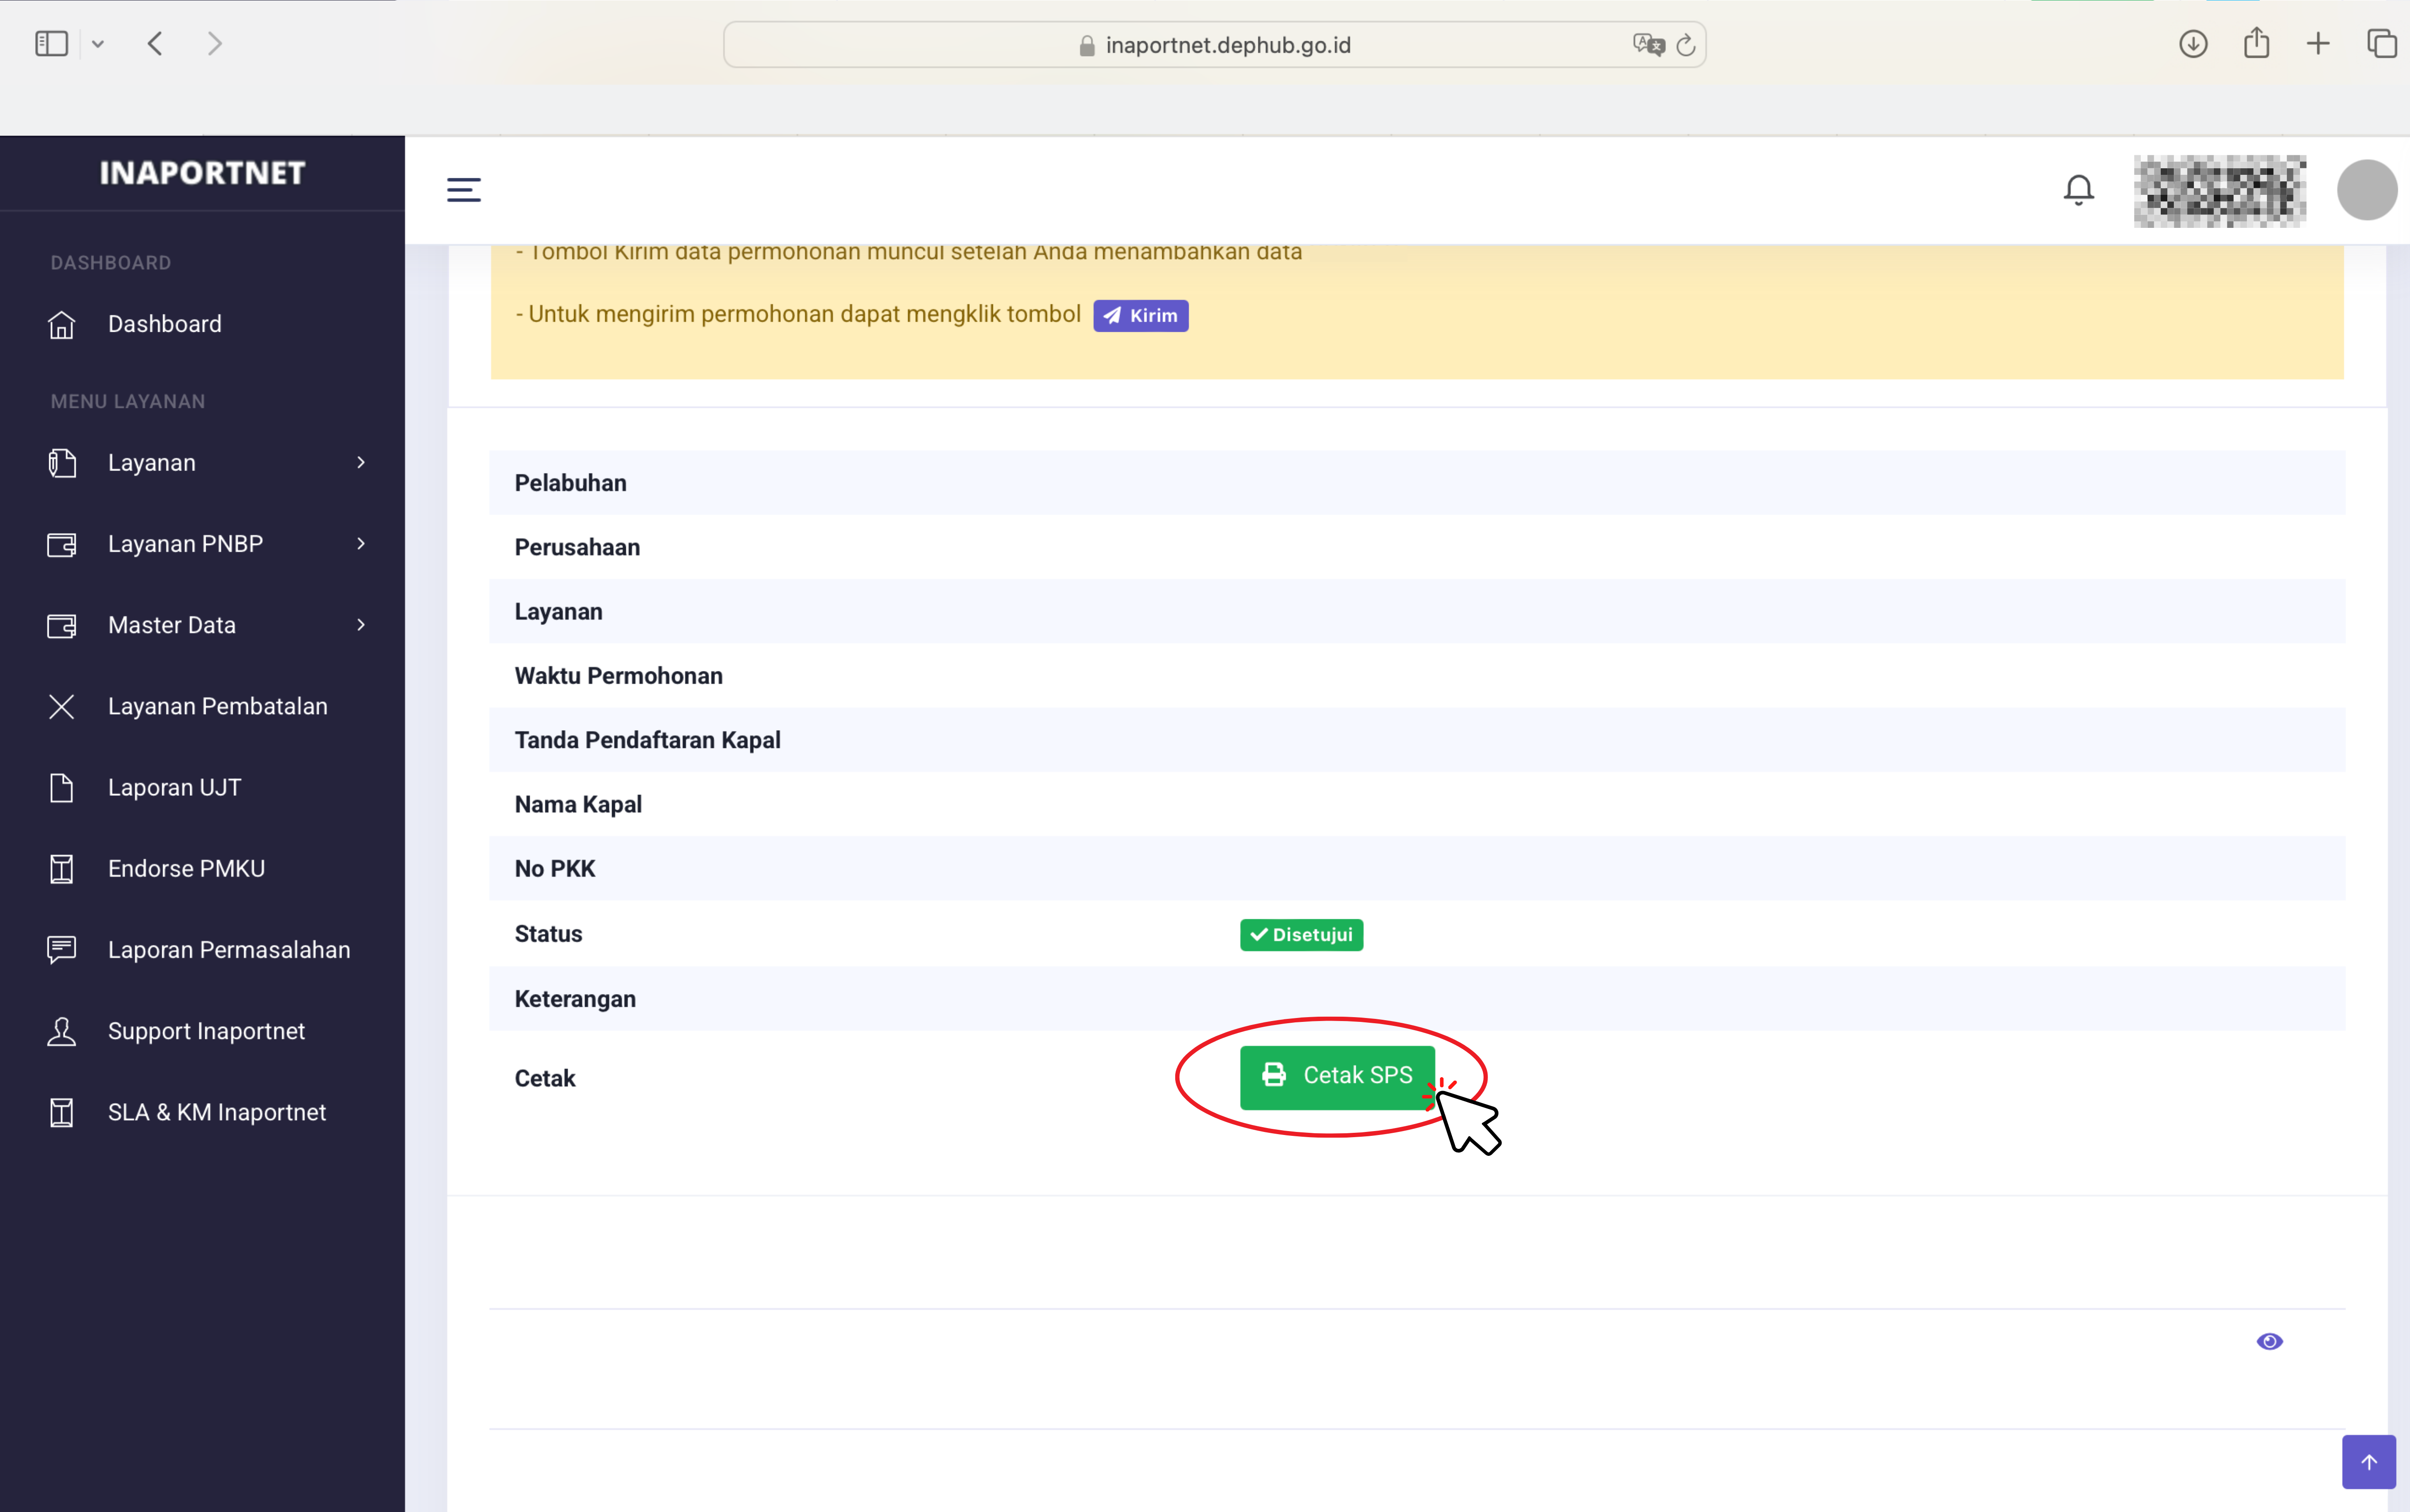Open Safari downloads icon

click(2193, 44)
